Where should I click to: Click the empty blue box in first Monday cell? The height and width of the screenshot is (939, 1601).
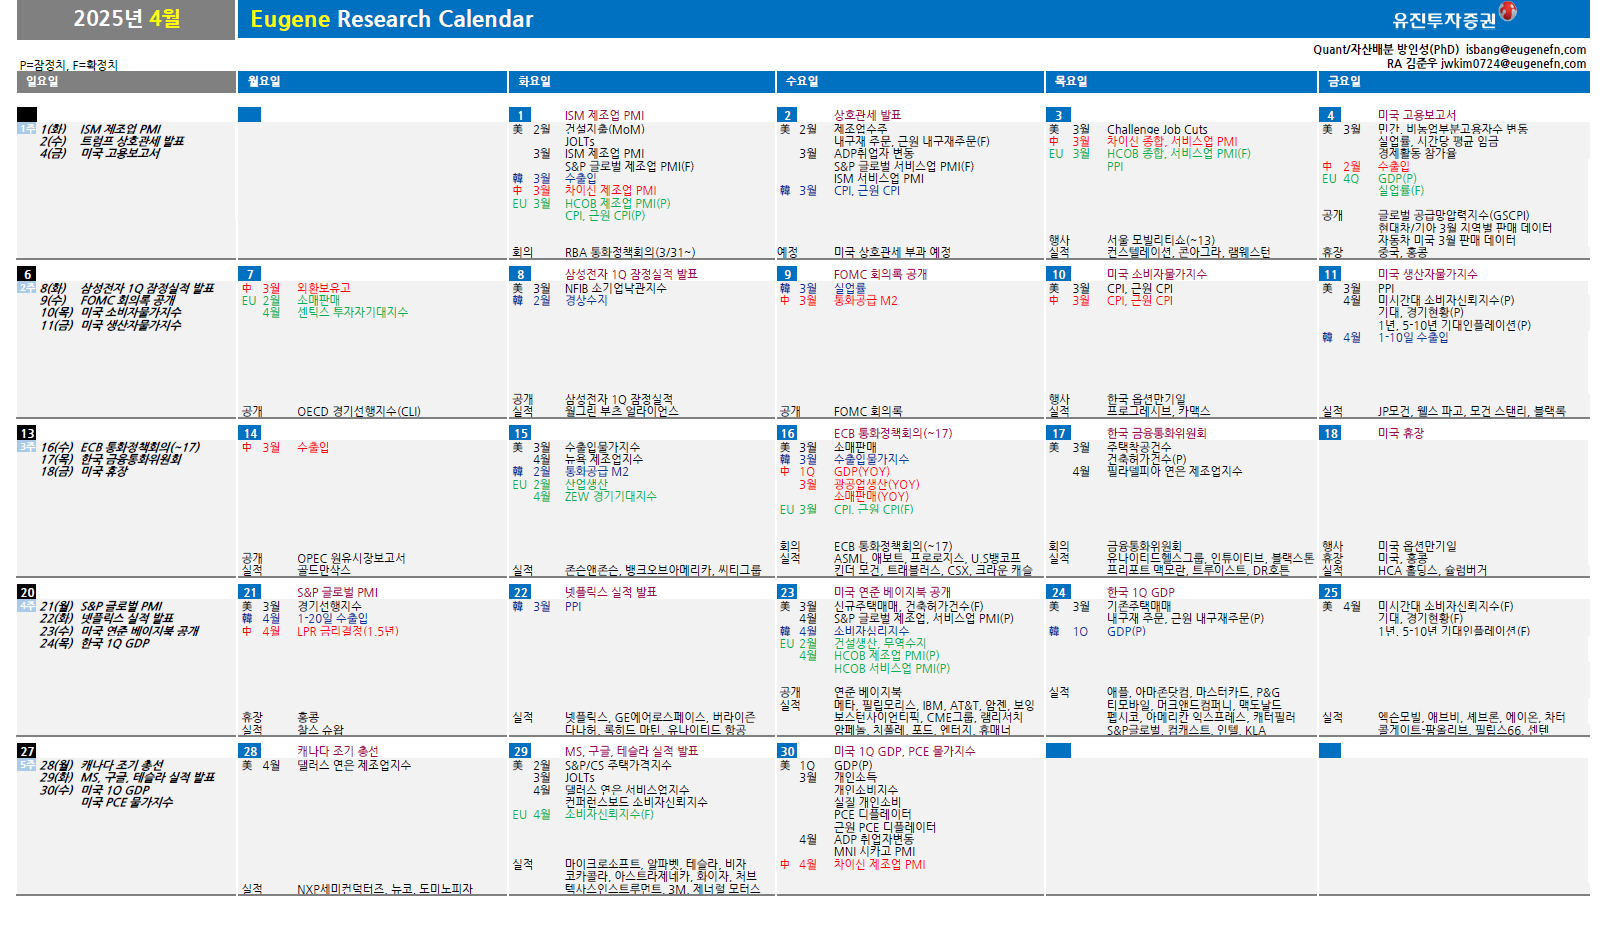(x=249, y=115)
